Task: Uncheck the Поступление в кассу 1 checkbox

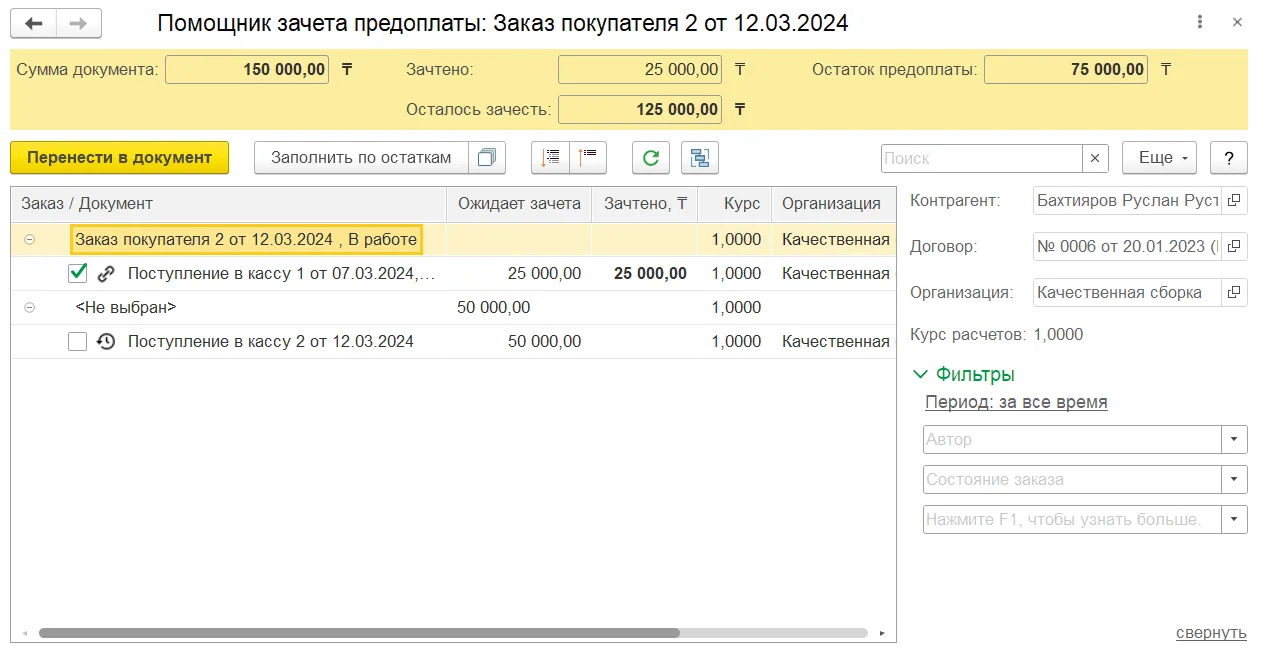Action: 77,273
